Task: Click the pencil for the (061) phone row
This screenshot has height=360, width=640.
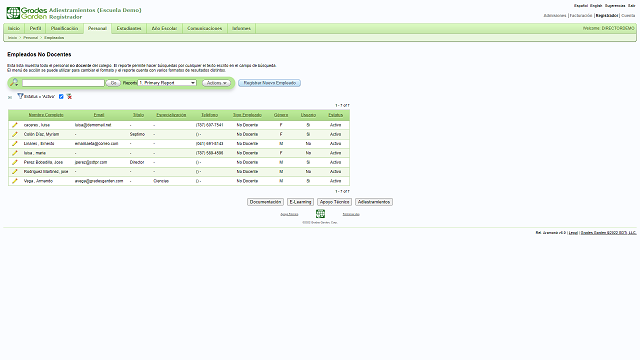Action: coord(15,144)
